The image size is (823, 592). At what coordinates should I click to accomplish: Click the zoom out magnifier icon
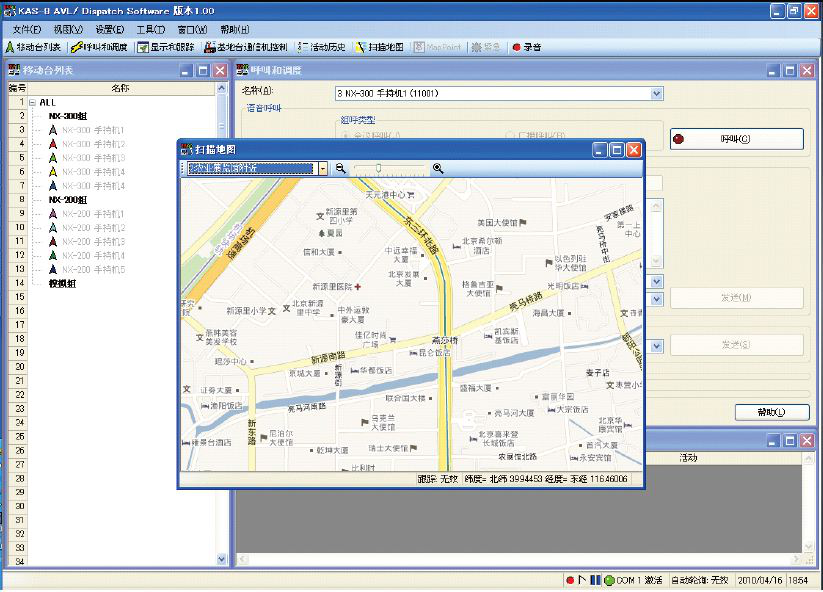click(340, 169)
